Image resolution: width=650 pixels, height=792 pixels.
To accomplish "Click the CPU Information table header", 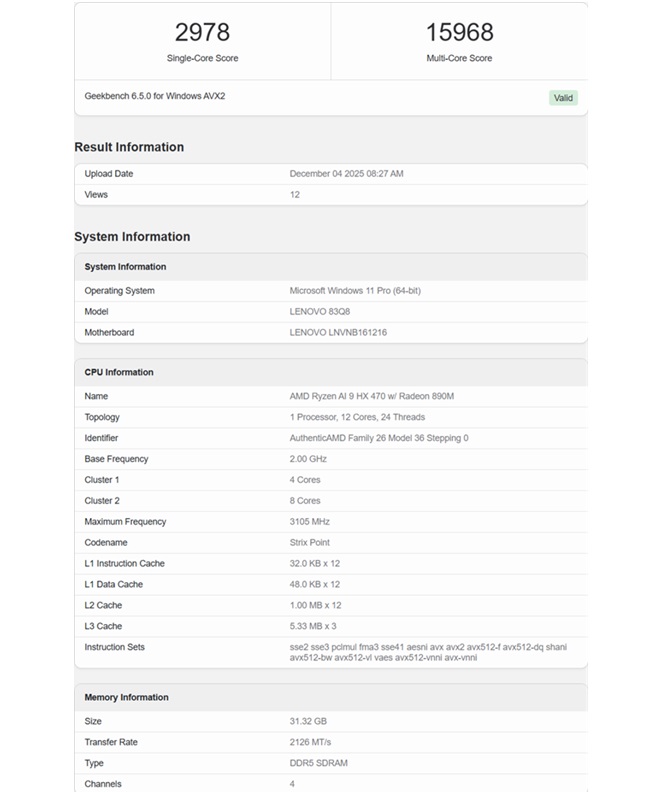I will point(119,372).
